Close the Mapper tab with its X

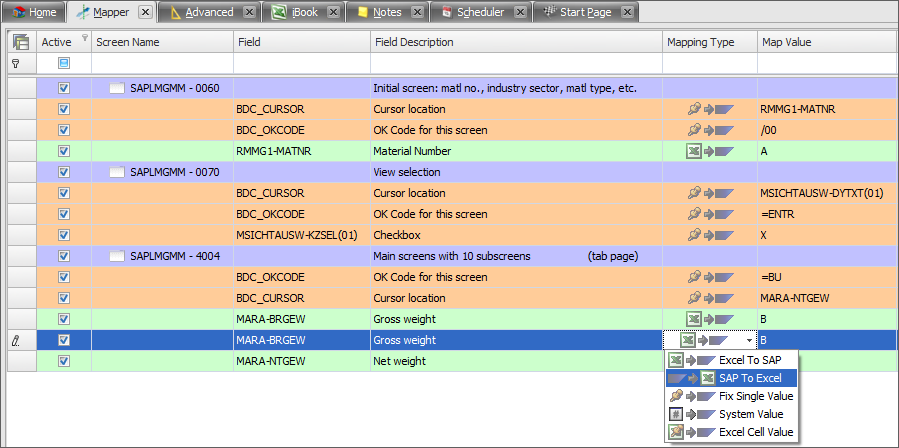tap(144, 13)
